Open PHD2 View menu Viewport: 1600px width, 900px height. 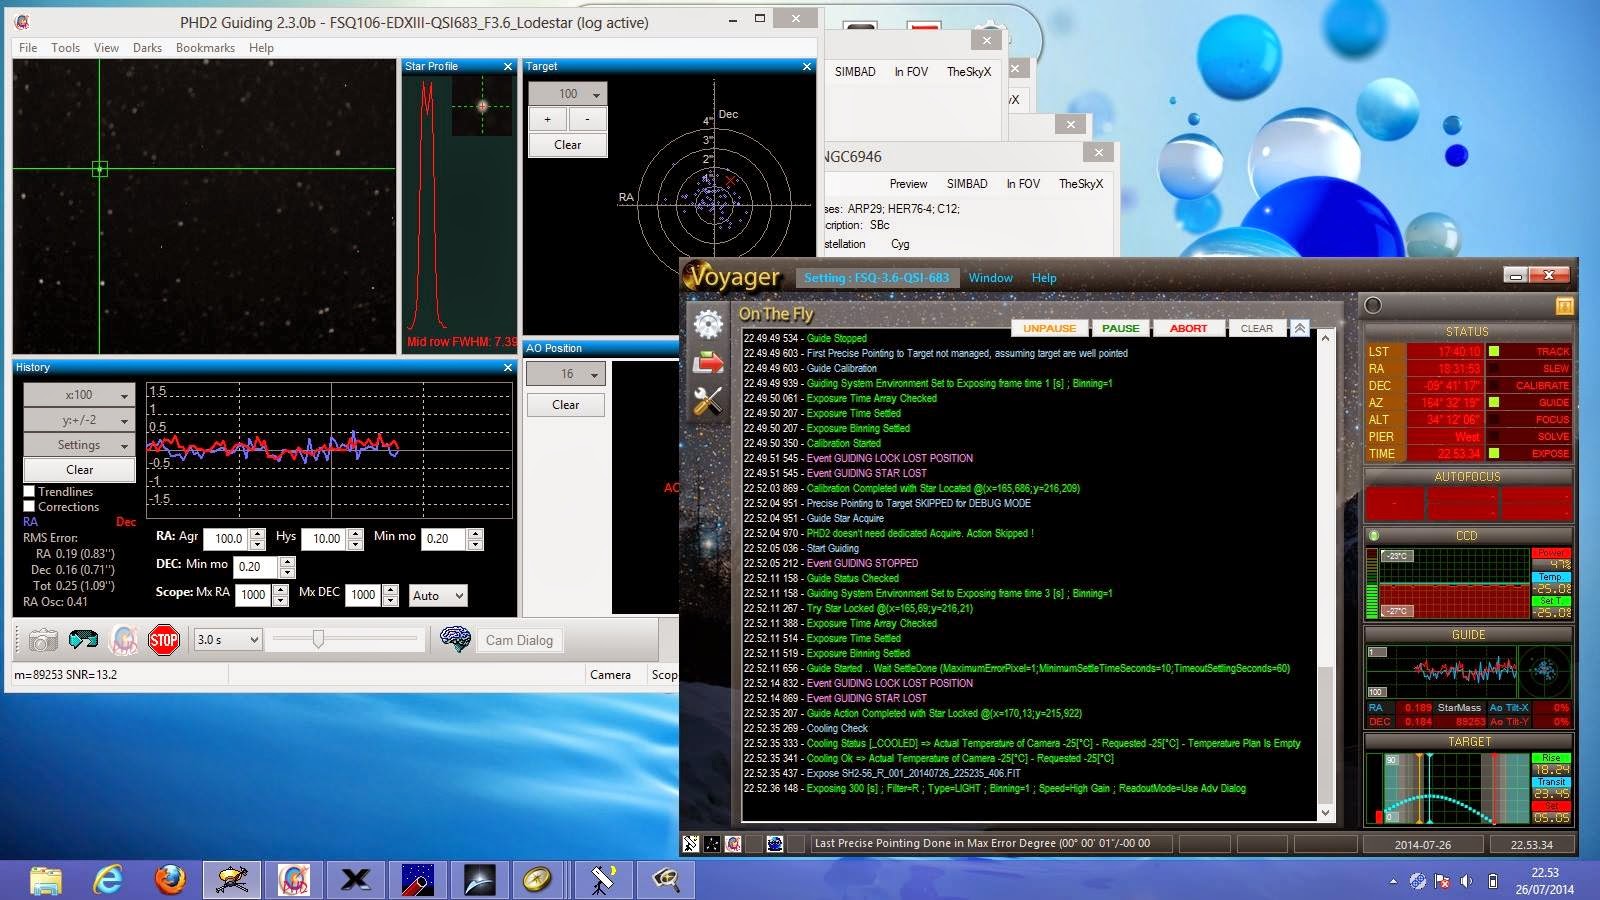[x=106, y=48]
